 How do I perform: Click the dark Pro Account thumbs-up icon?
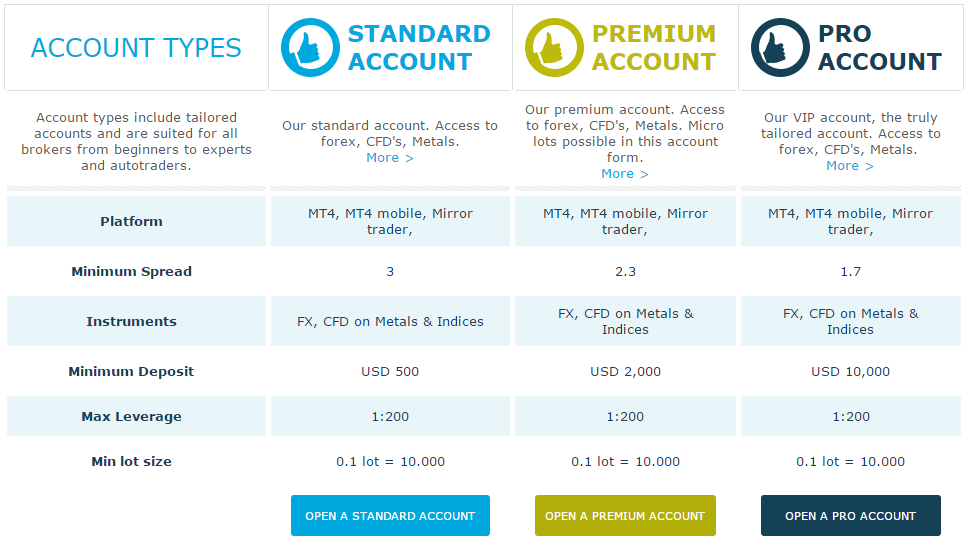[x=780, y=47]
